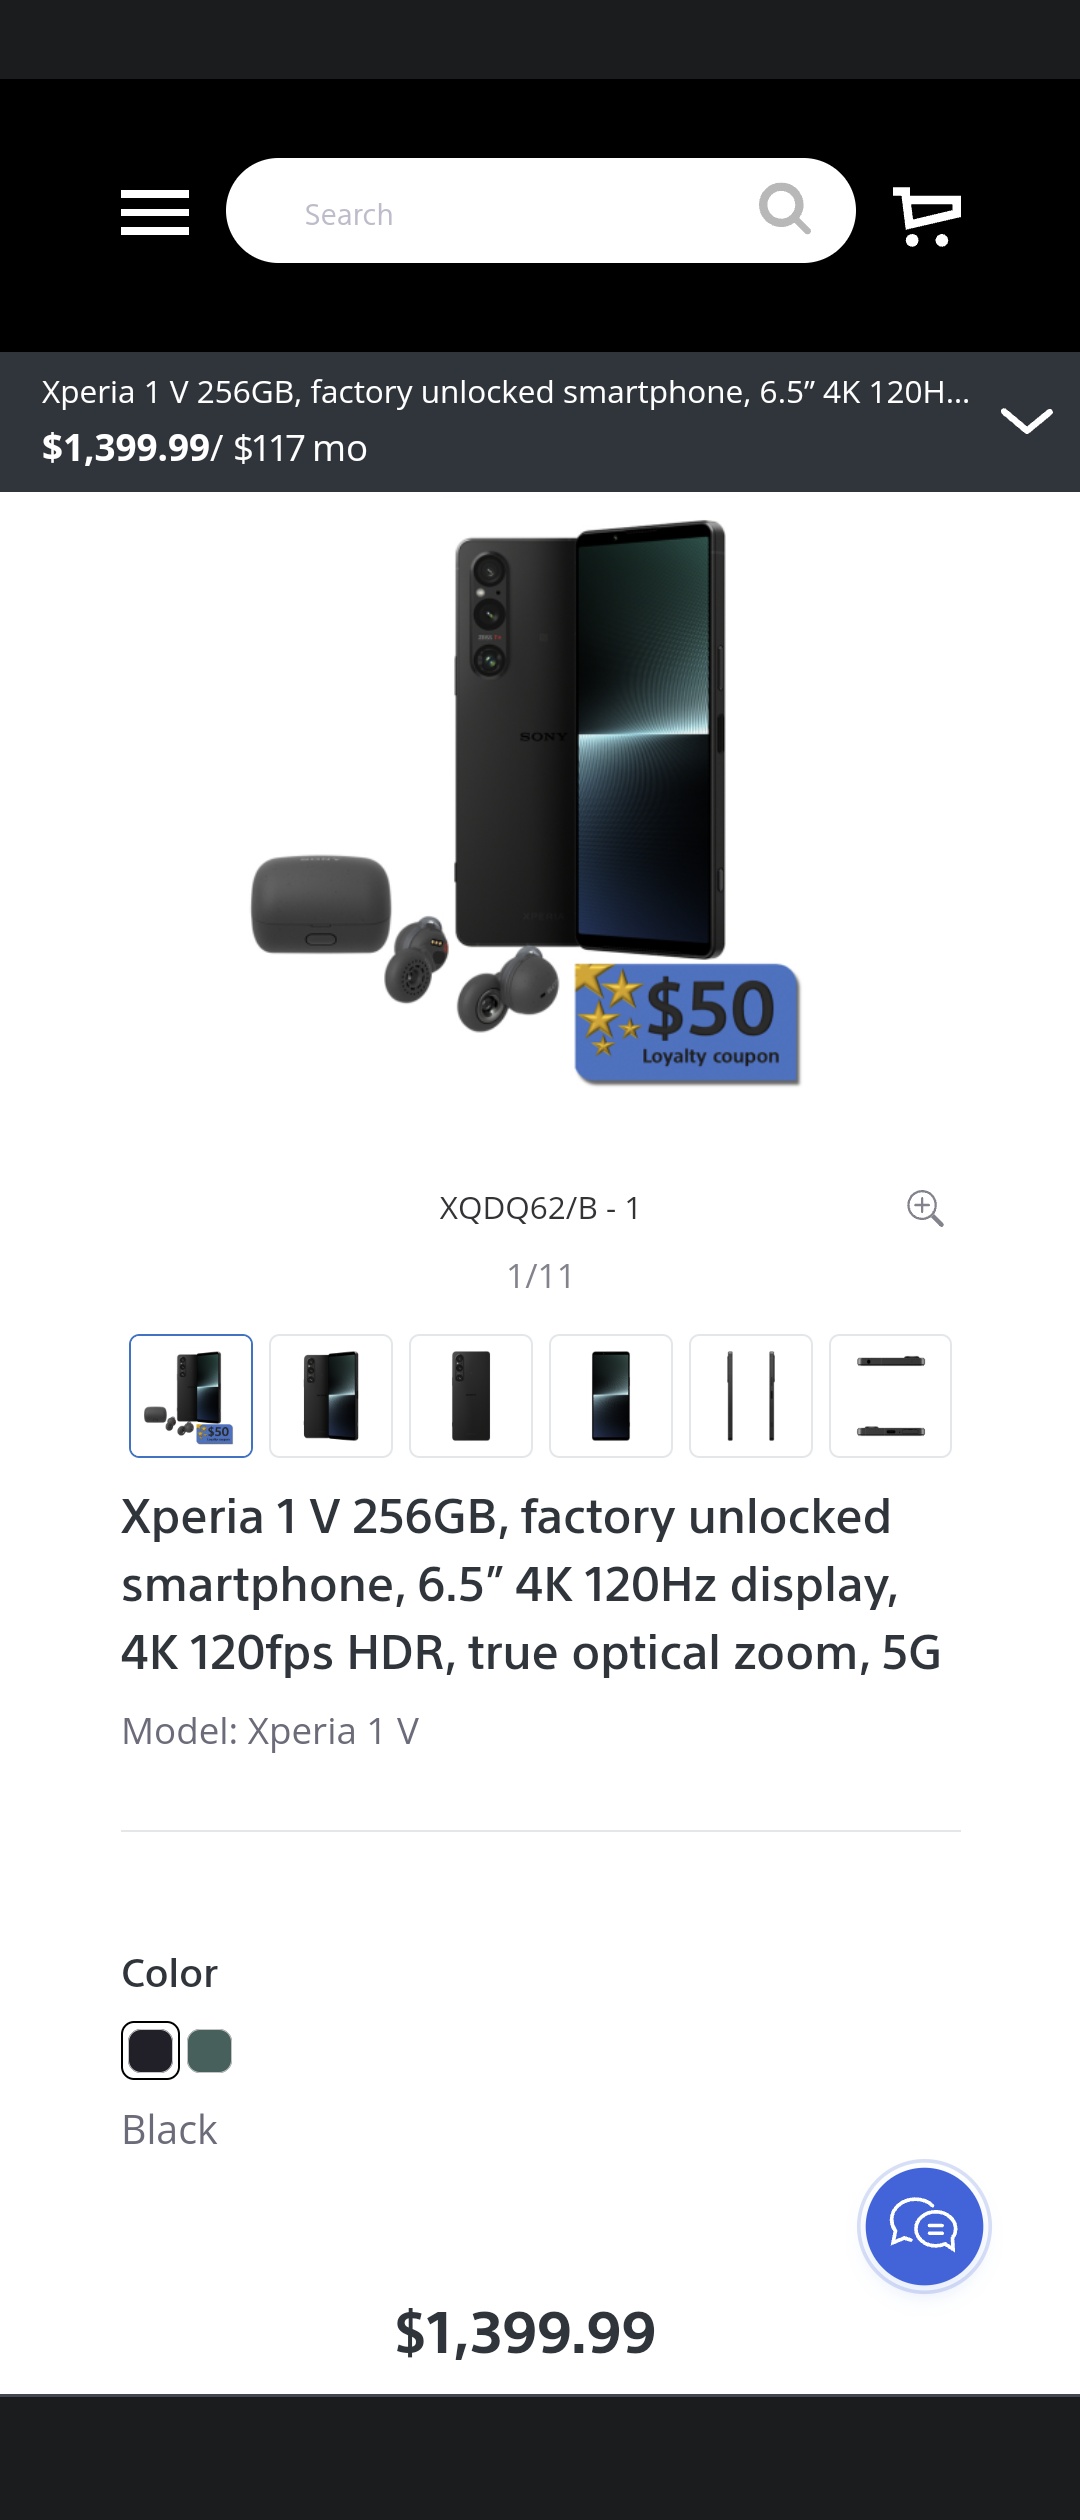Select the third thumbnail showing phone back
This screenshot has height=2520, width=1080.
pyautogui.click(x=471, y=1396)
